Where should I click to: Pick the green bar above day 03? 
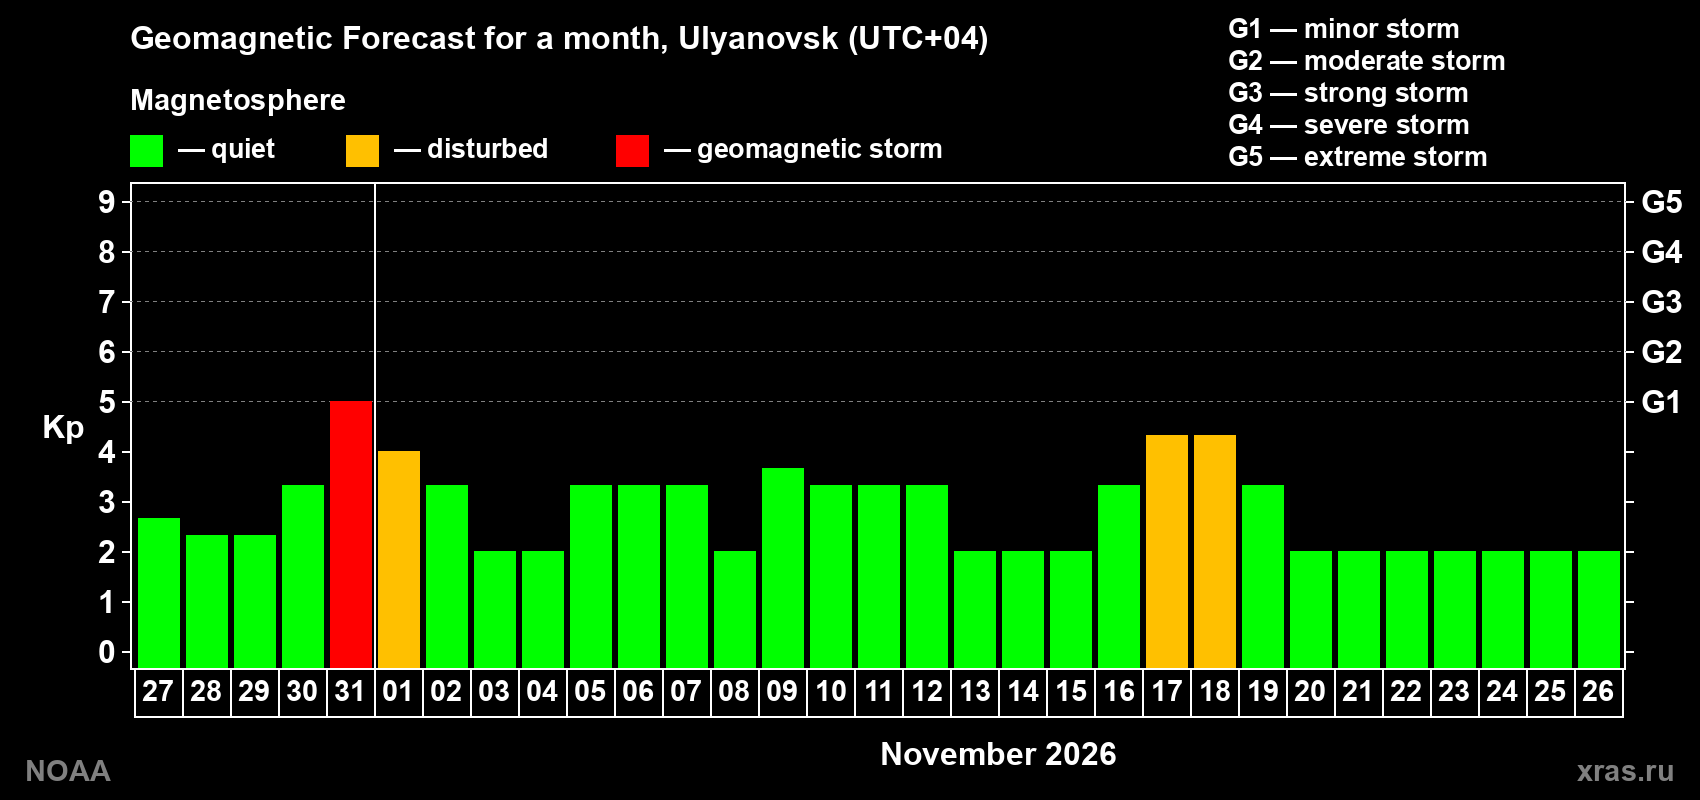[495, 610]
